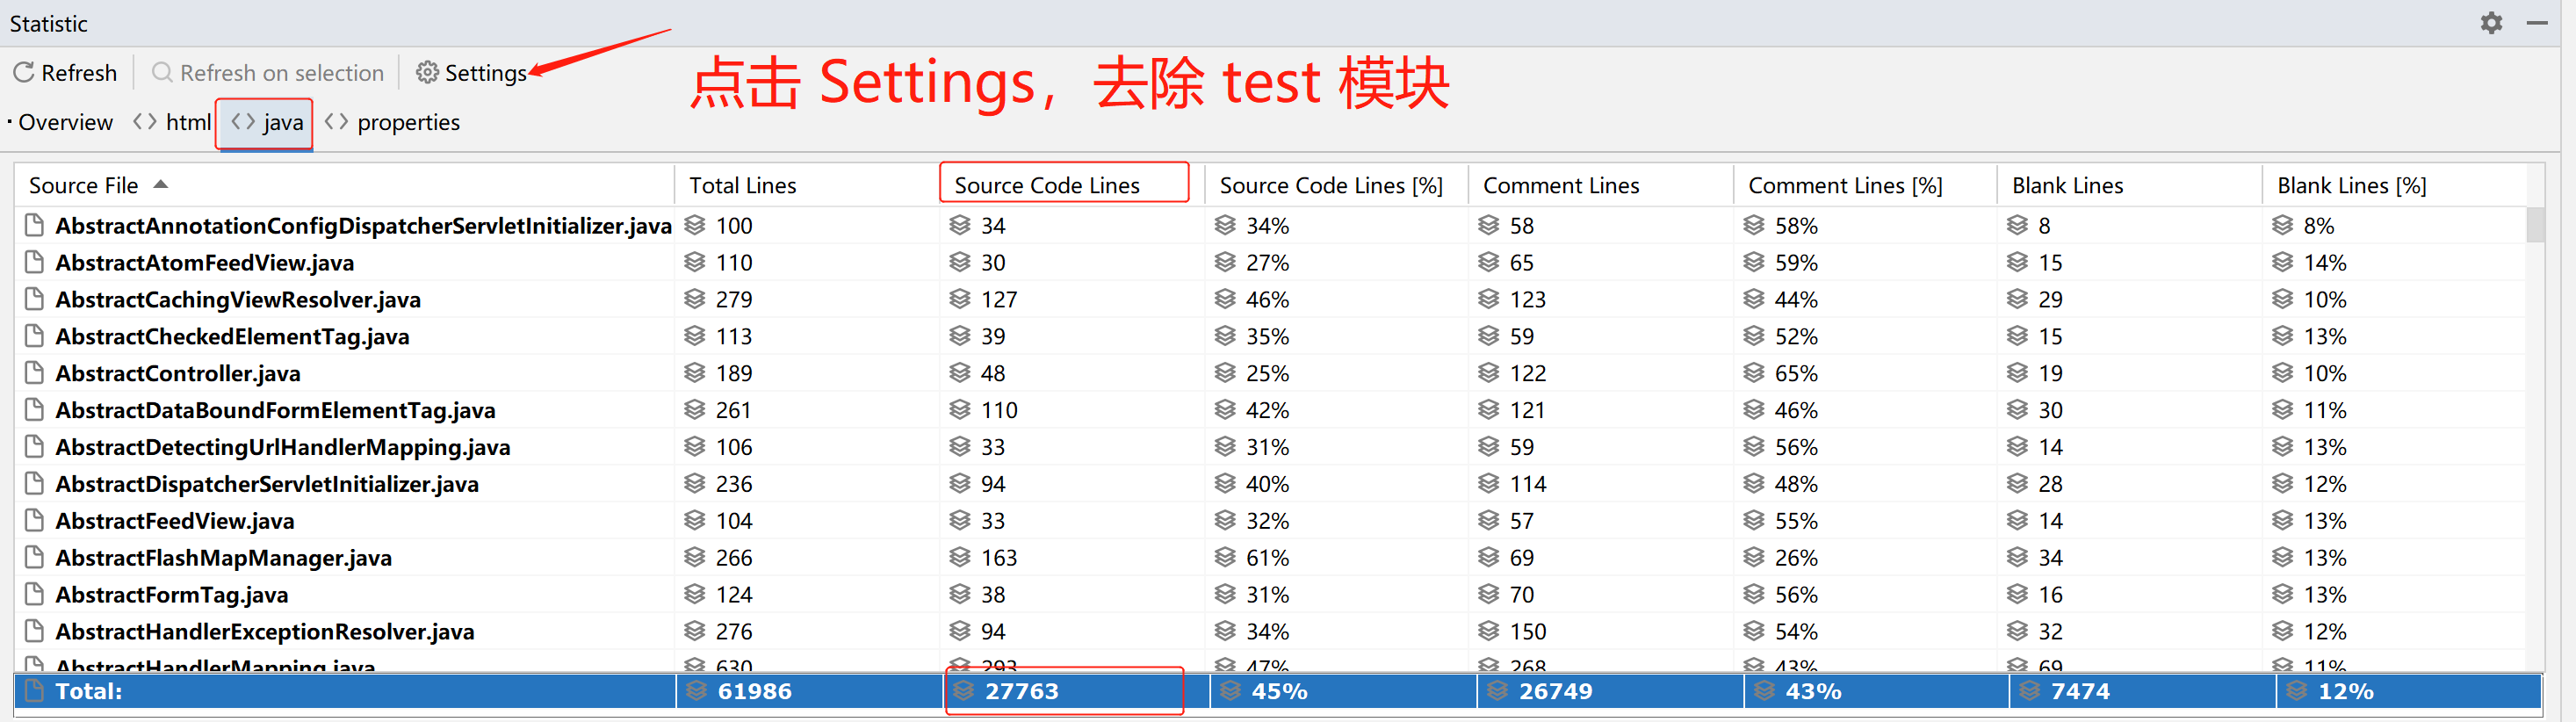Click file icon of AbstractController.java
This screenshot has width=2576, height=722.
coord(34,373)
